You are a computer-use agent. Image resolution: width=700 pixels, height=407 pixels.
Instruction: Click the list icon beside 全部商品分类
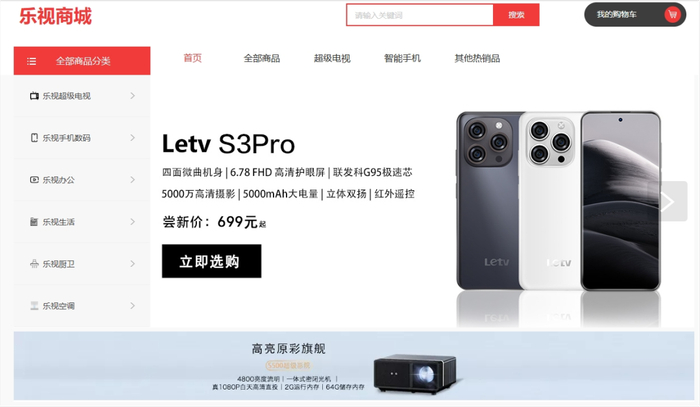pyautogui.click(x=31, y=61)
